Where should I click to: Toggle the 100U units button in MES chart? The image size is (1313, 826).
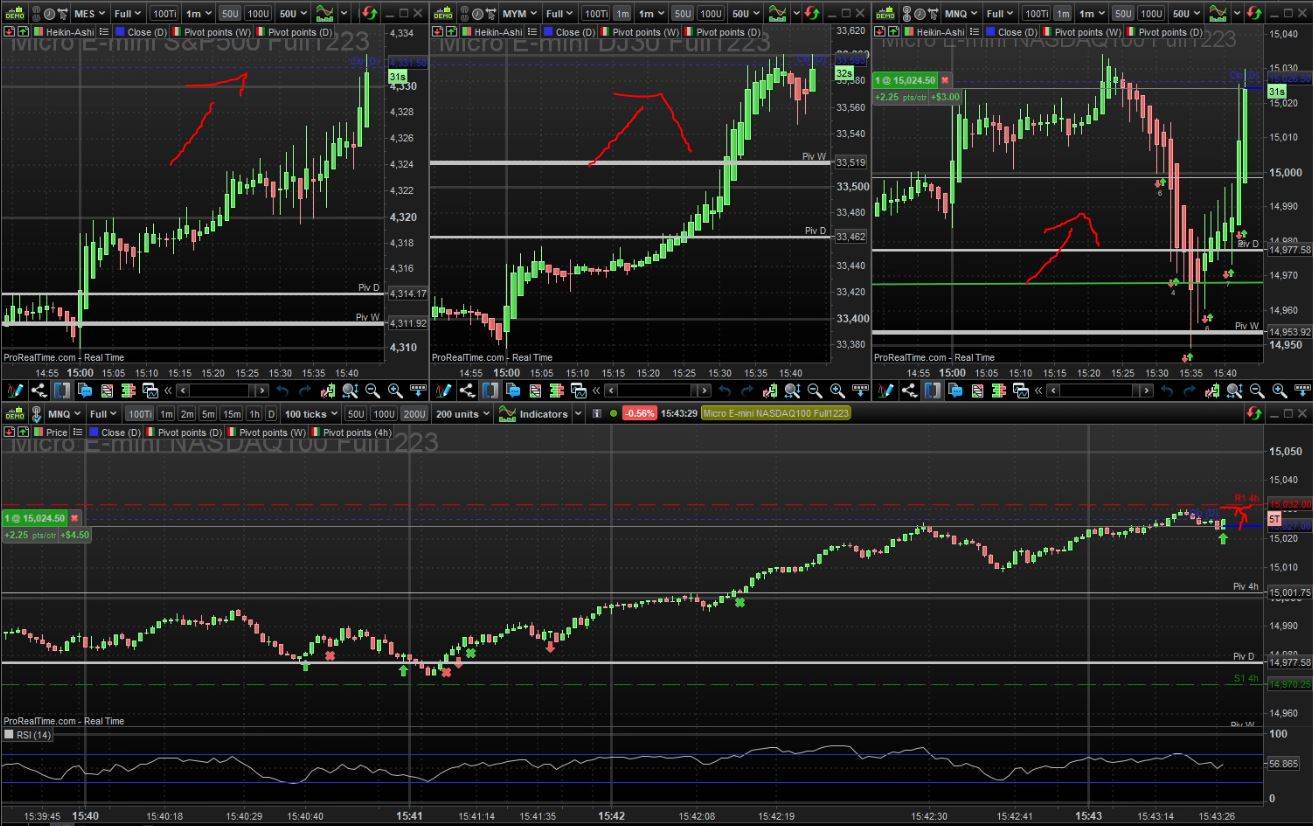(257, 14)
